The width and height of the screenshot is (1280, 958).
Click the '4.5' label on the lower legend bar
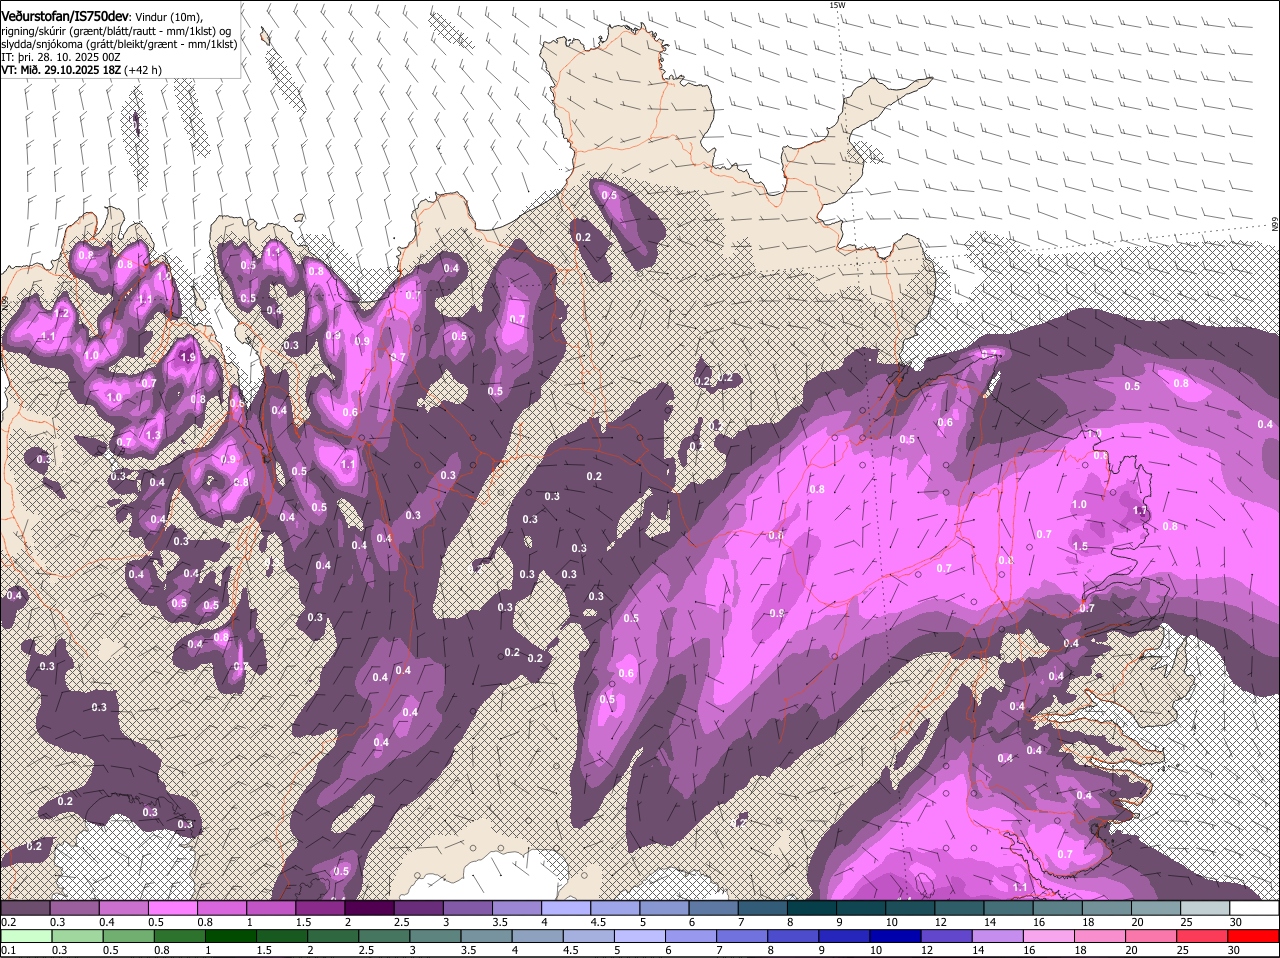(x=571, y=949)
